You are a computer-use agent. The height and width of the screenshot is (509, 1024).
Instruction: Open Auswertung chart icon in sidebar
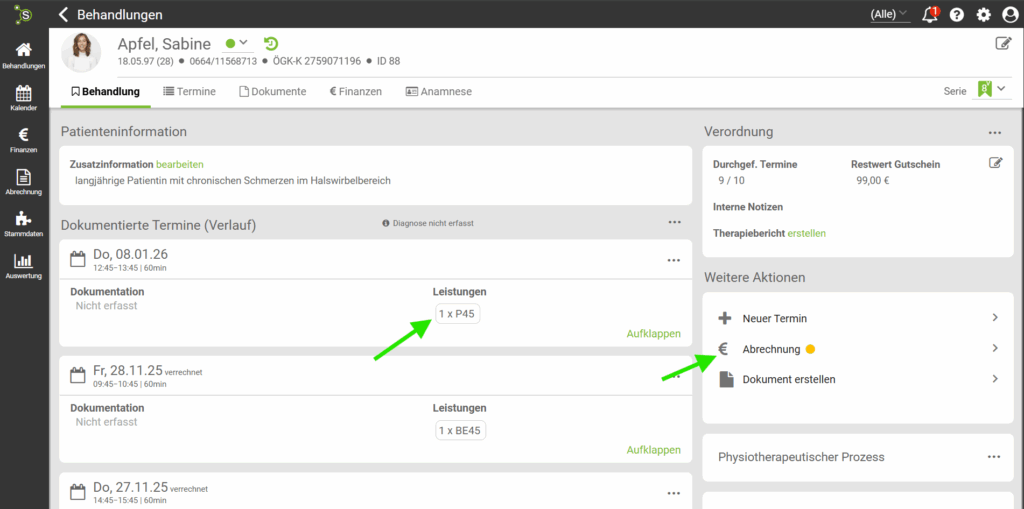coord(24,265)
